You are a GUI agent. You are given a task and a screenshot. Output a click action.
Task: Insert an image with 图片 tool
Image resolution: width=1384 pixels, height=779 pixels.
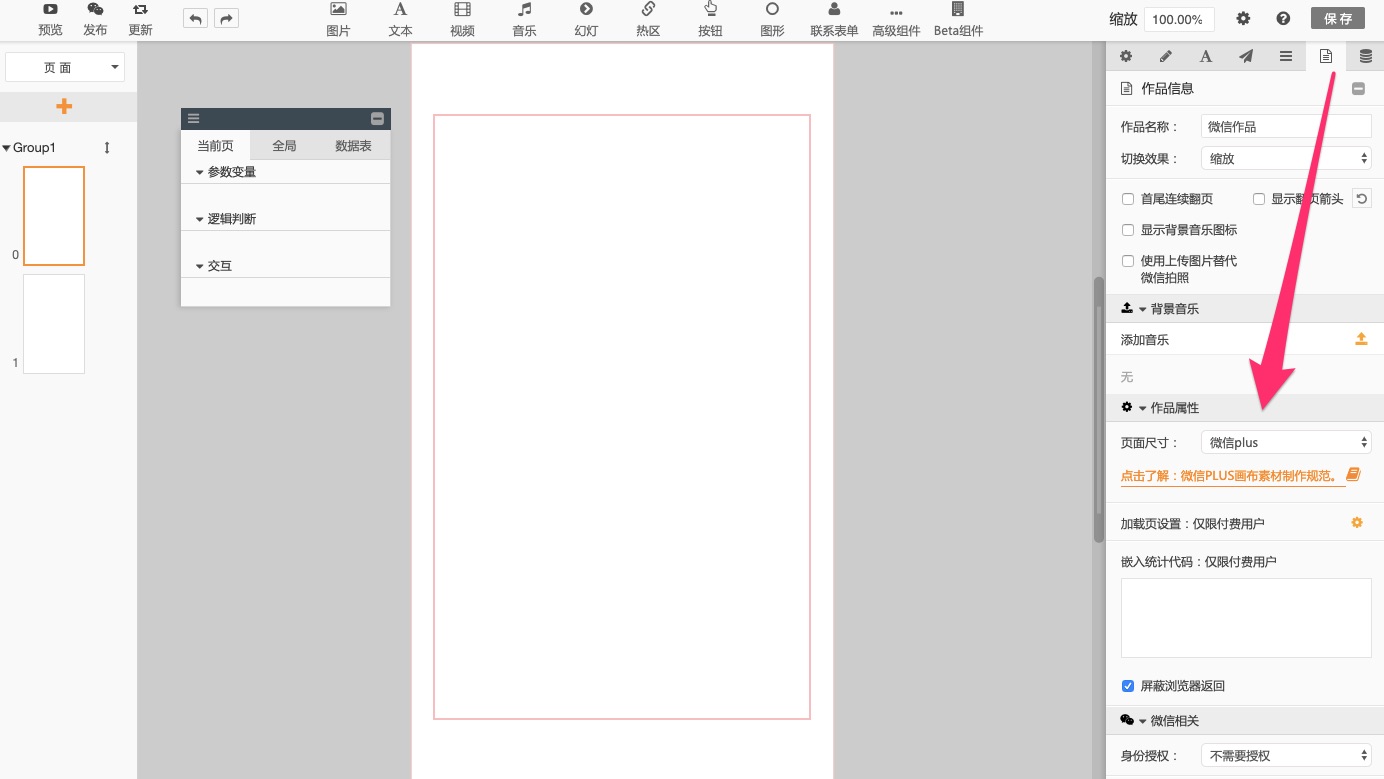[338, 10]
